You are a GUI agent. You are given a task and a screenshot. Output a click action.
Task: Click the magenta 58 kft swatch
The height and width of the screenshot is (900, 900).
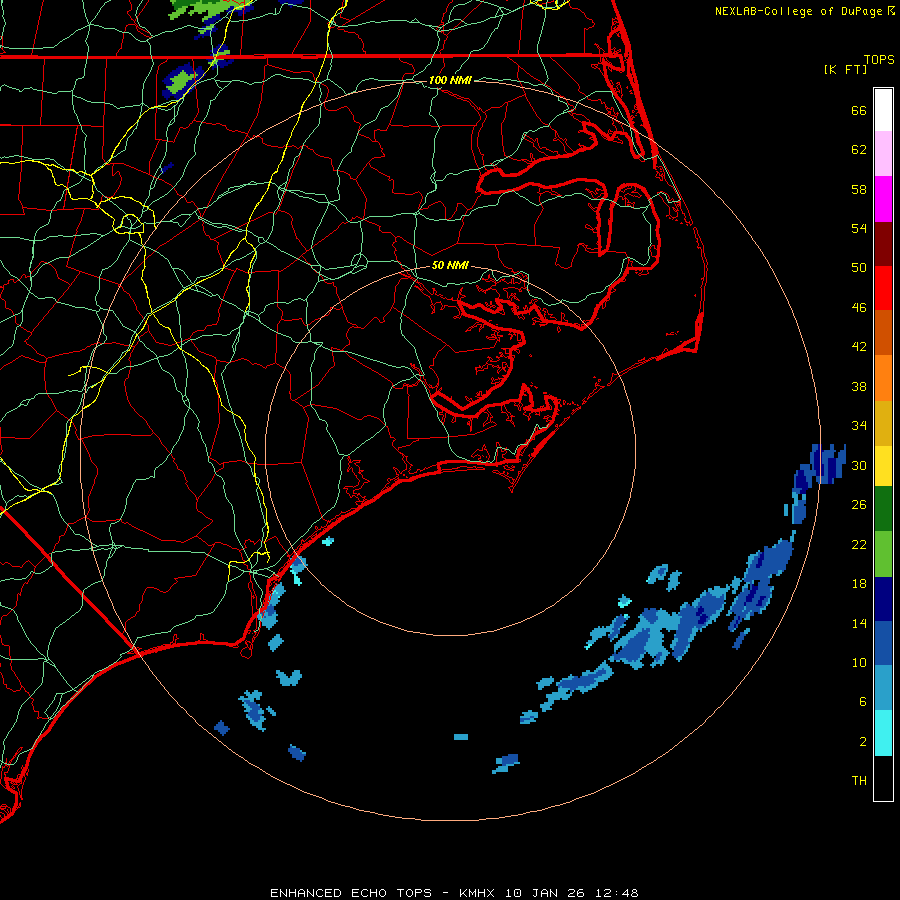coord(883,199)
